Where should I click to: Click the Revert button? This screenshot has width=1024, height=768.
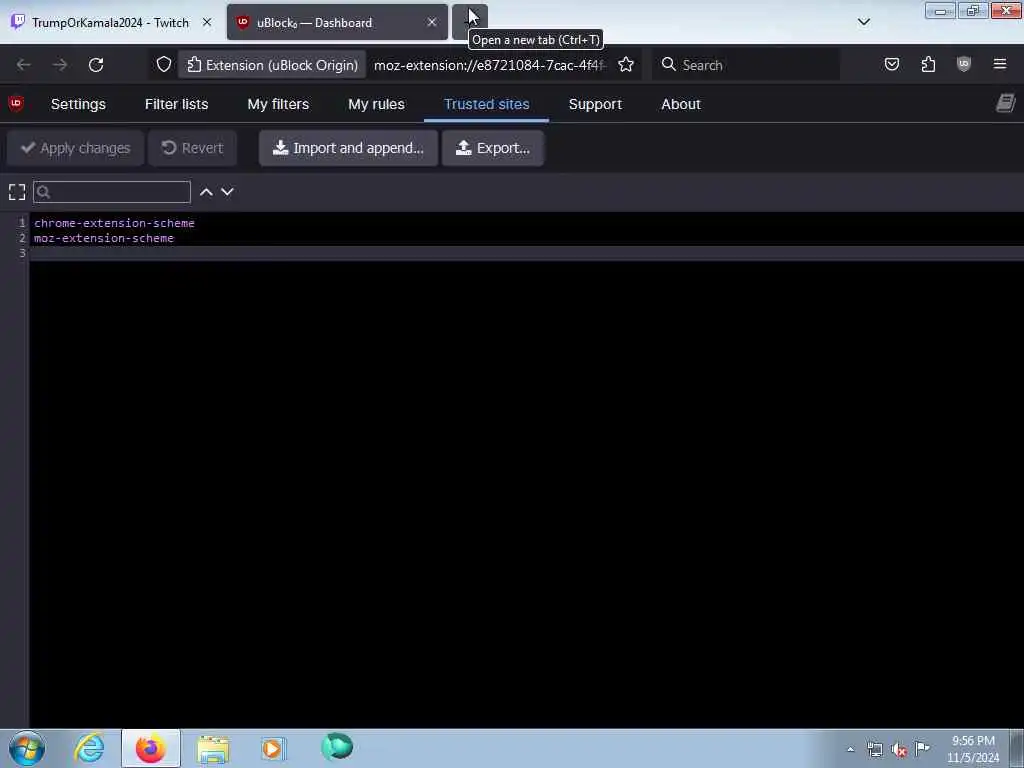tap(193, 148)
